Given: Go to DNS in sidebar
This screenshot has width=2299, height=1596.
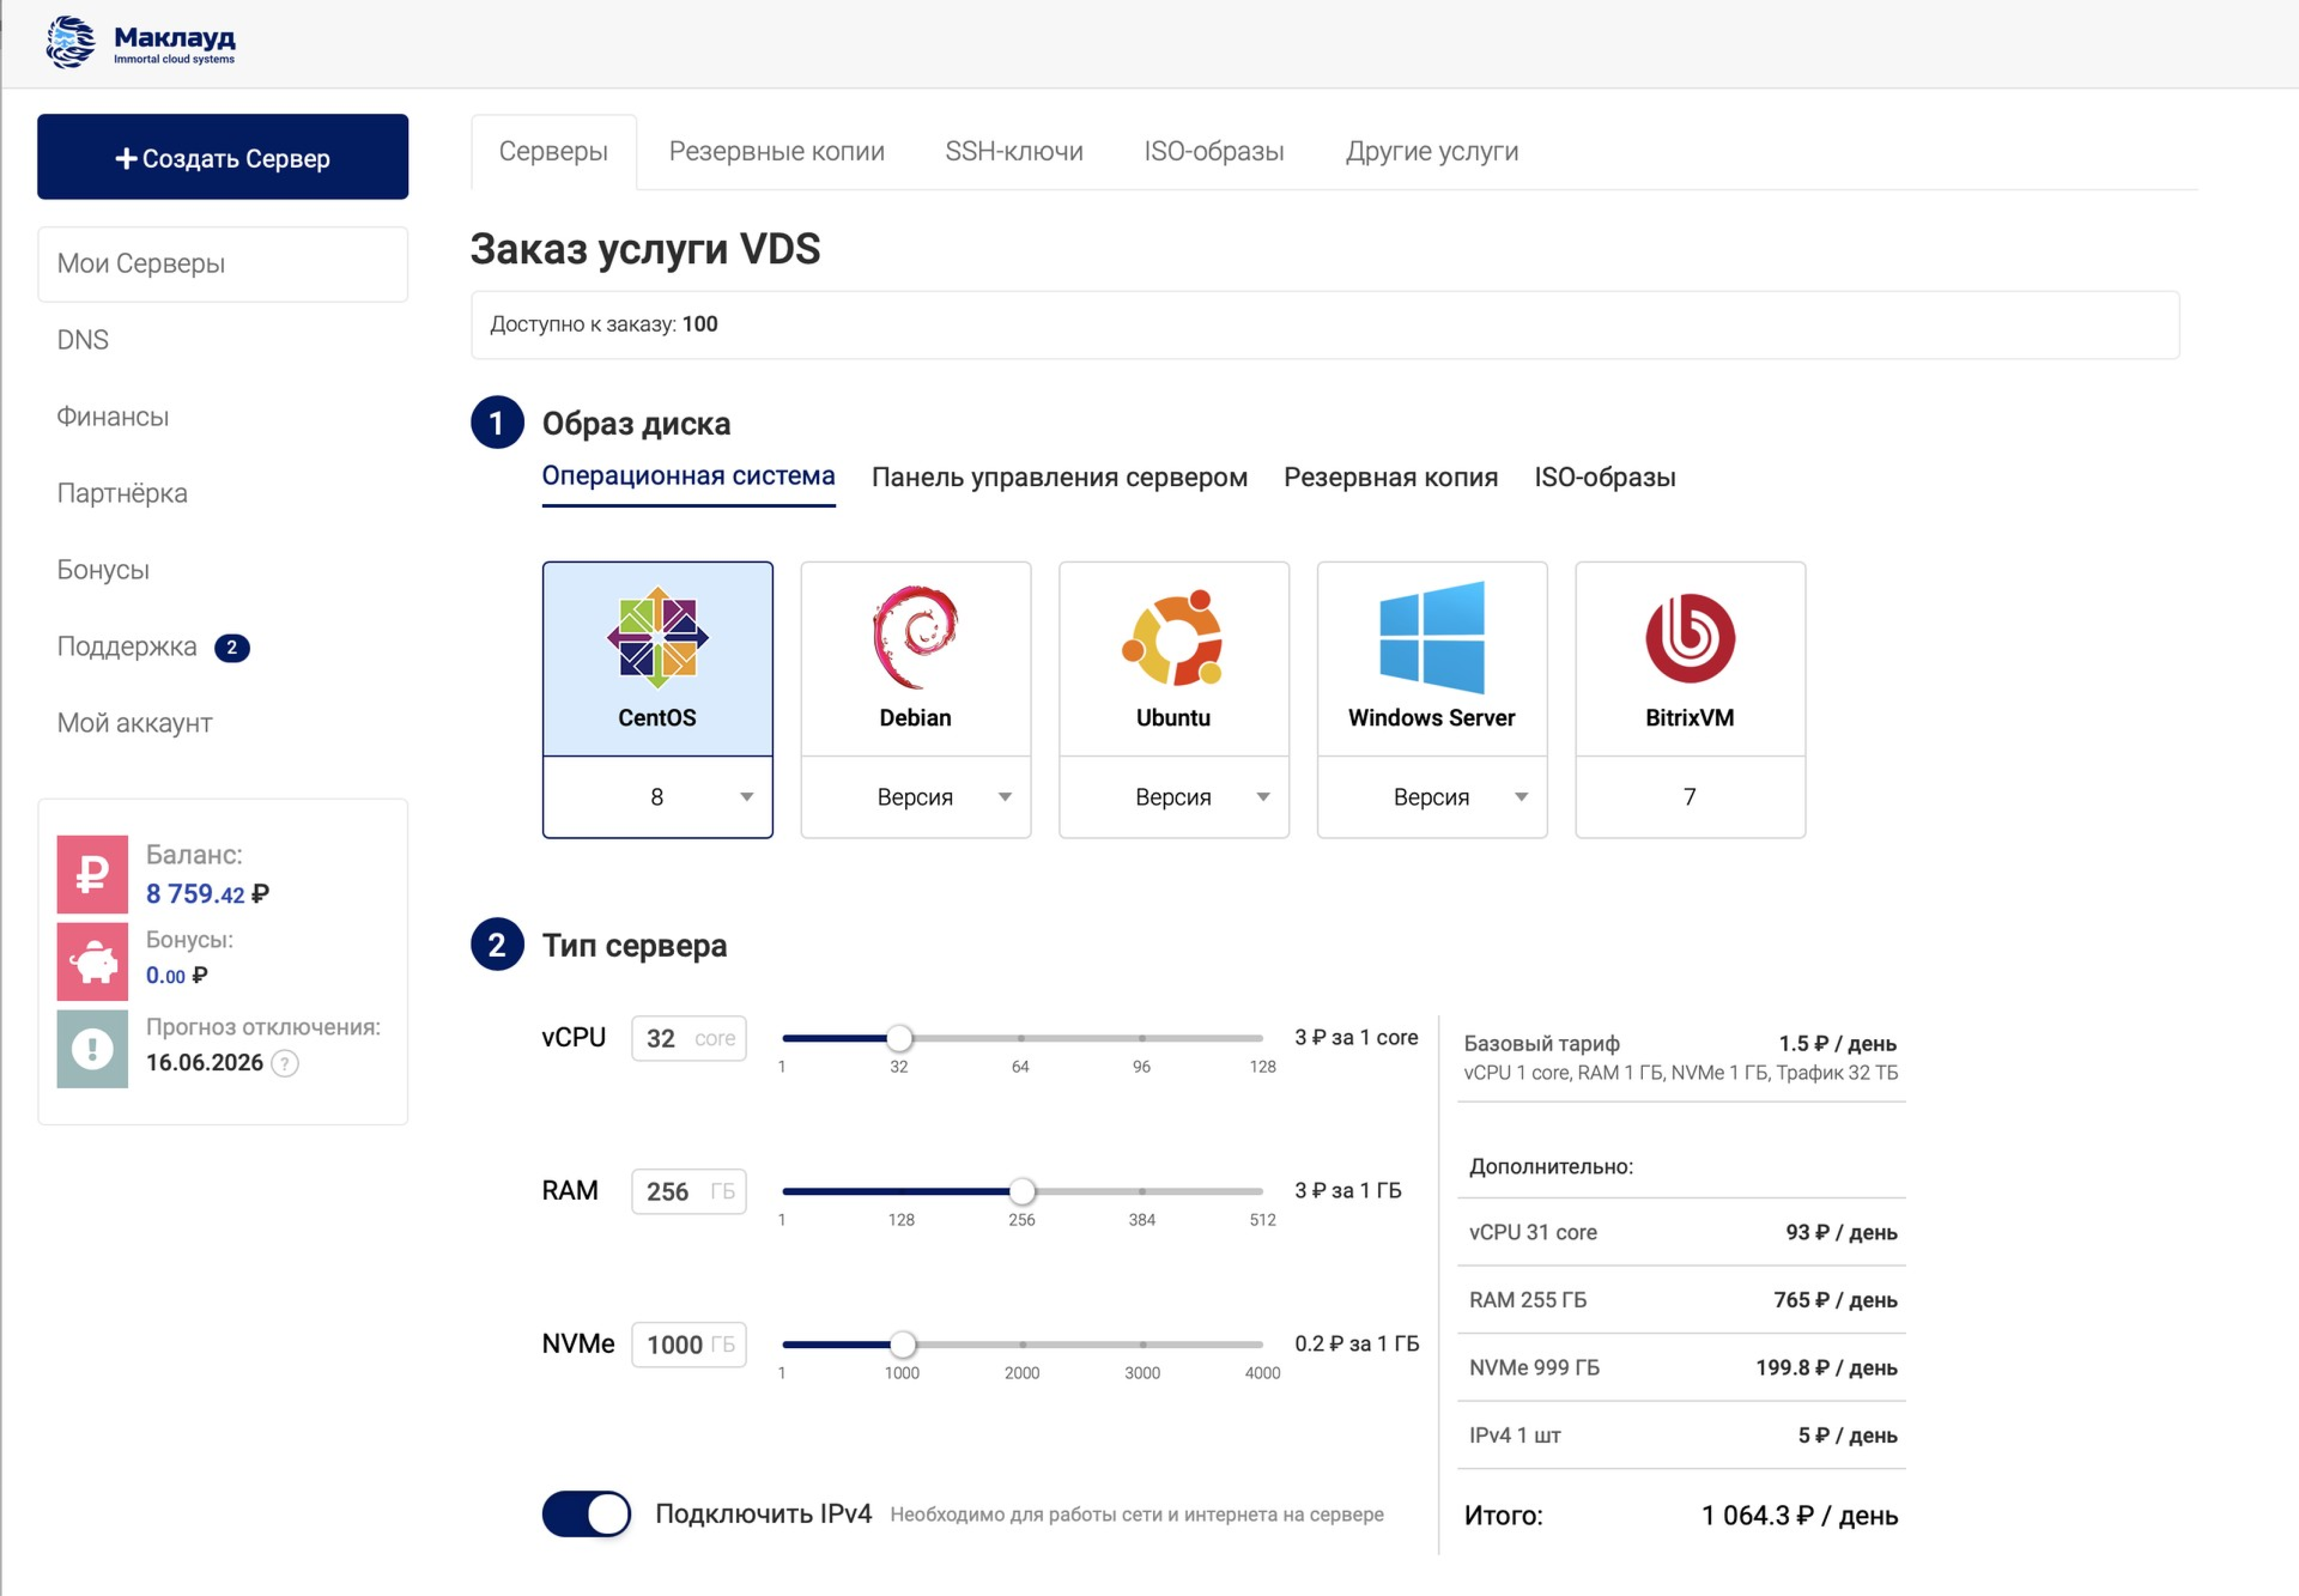Looking at the screenshot, I should point(83,340).
